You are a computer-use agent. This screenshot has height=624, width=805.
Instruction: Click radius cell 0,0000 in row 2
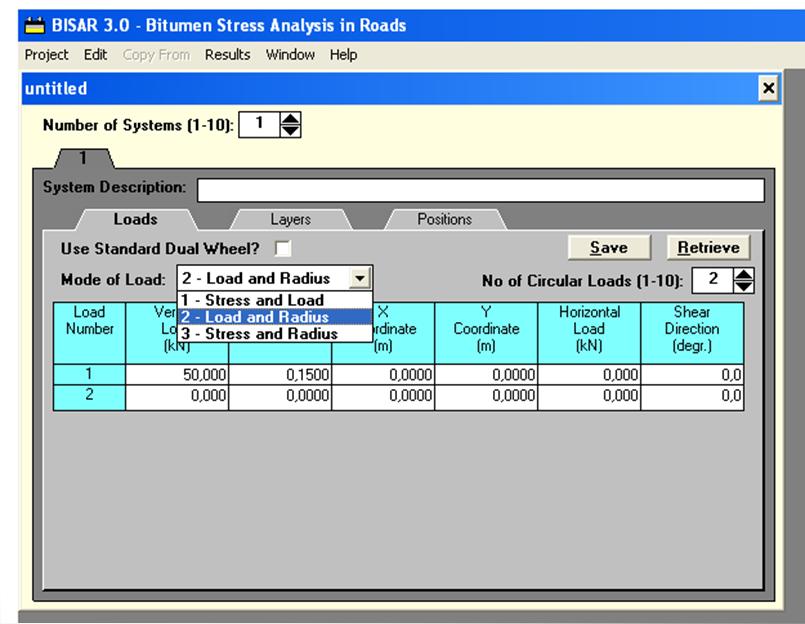[280, 398]
